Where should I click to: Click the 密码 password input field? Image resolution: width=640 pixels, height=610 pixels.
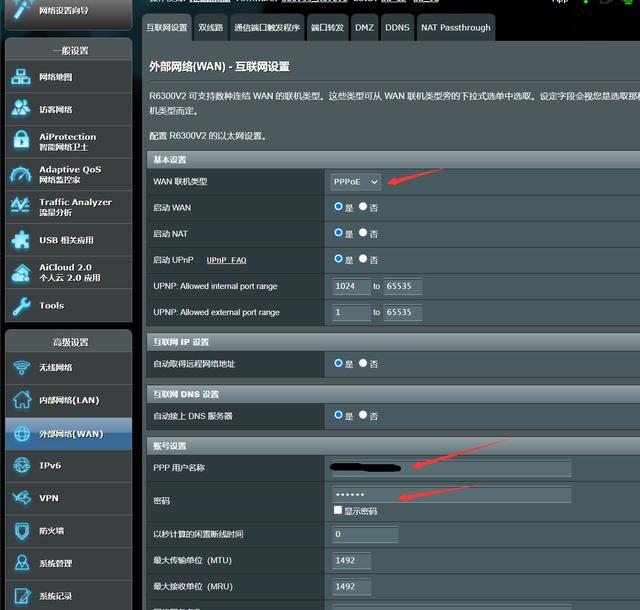click(x=451, y=494)
